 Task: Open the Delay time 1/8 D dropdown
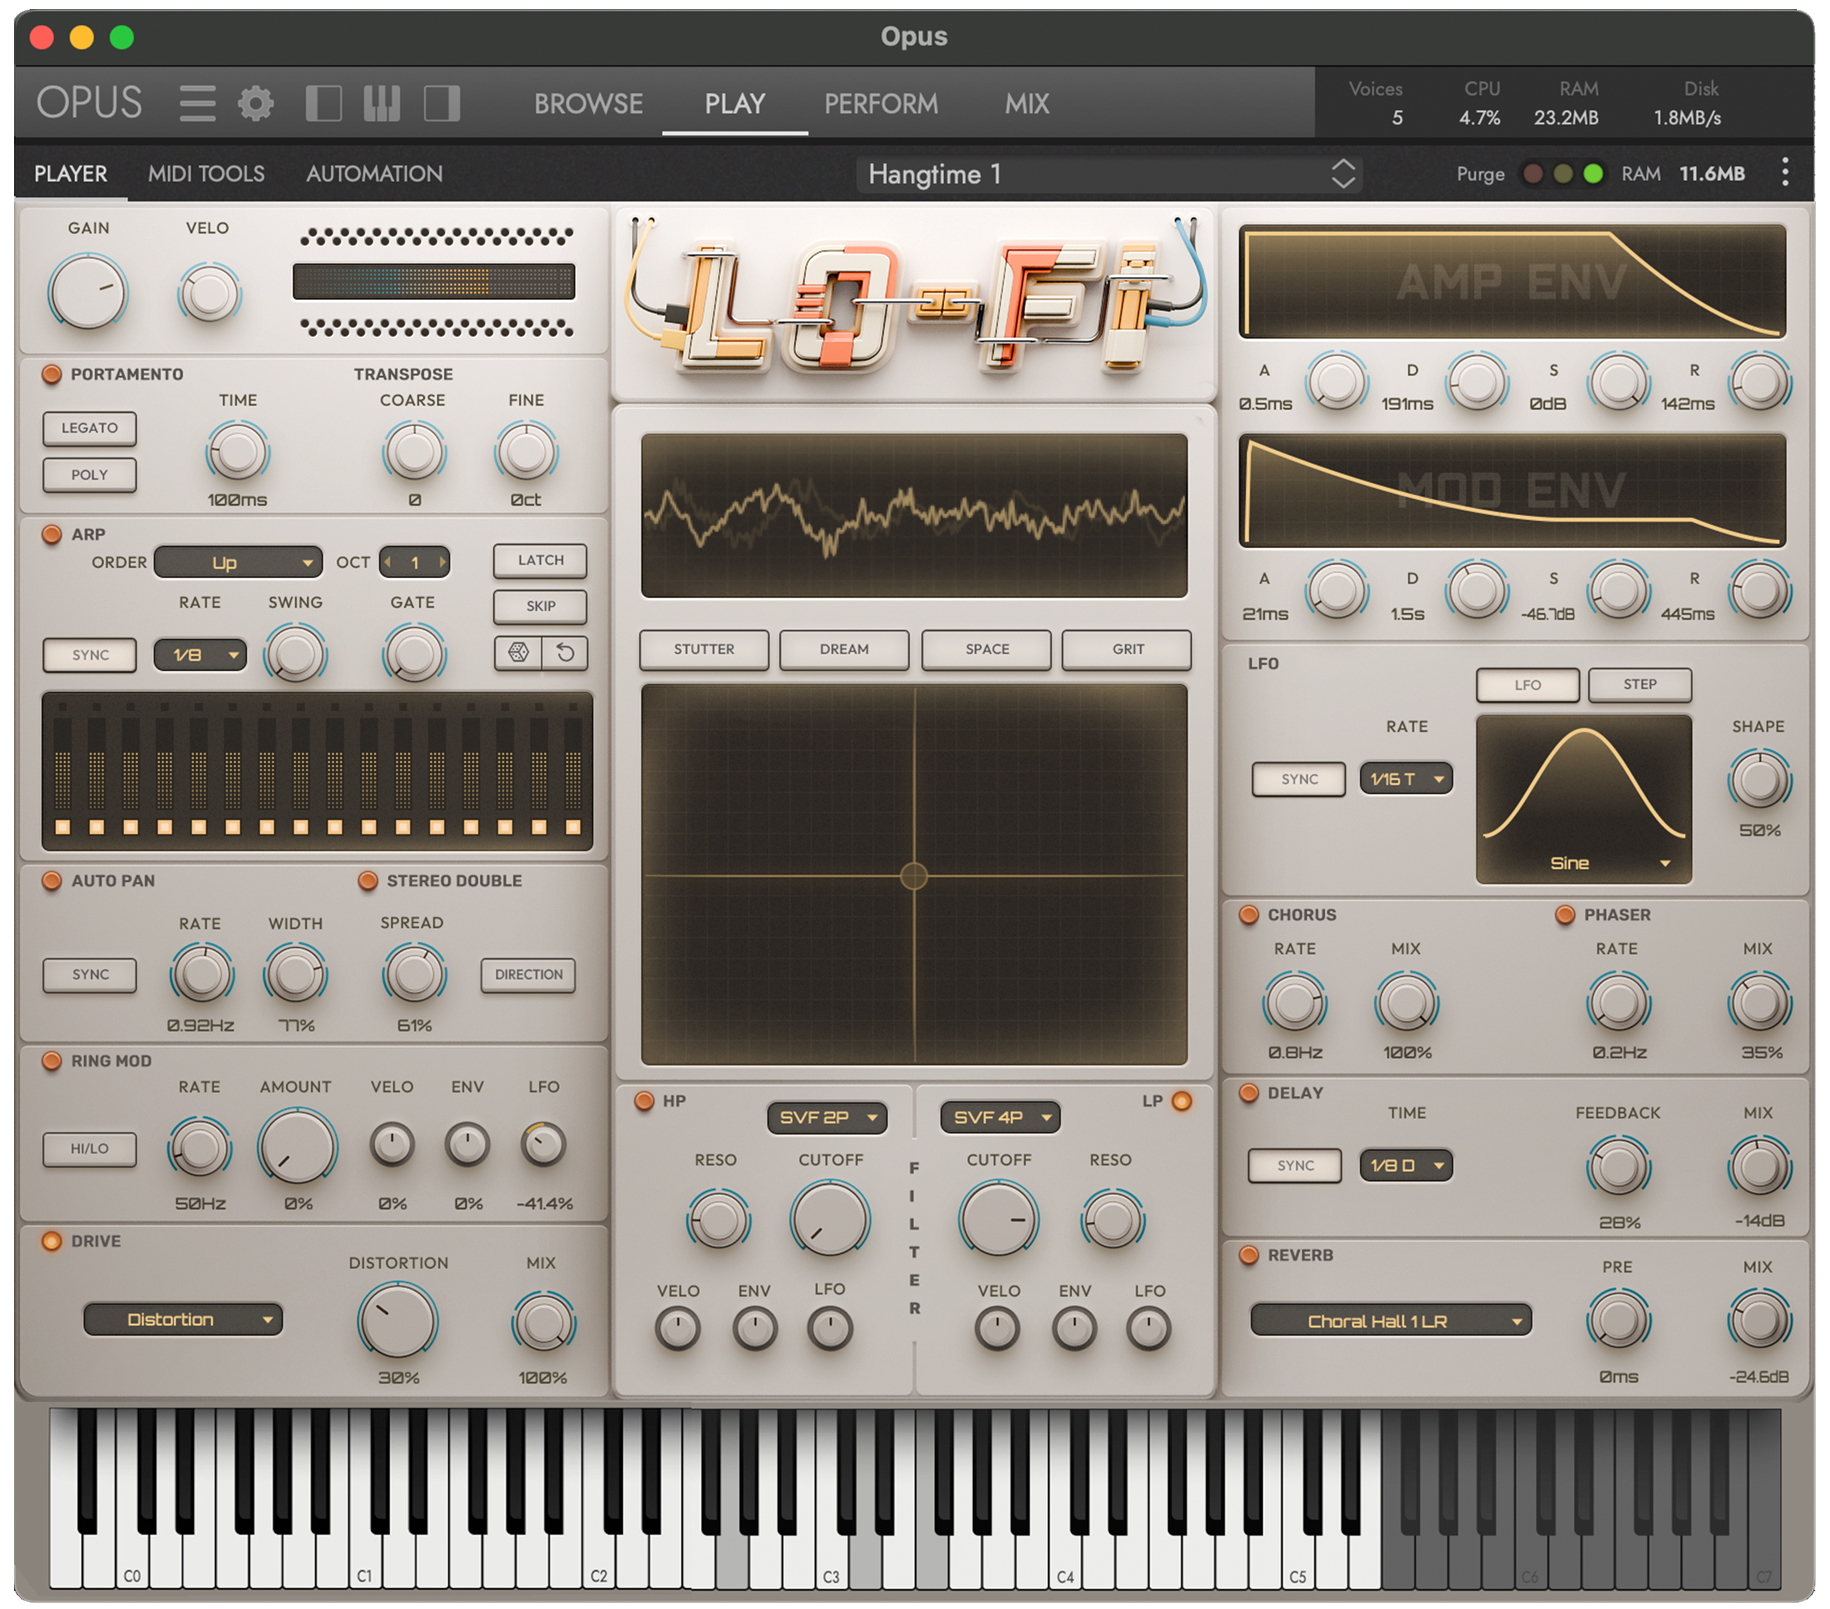pyautogui.click(x=1406, y=1165)
